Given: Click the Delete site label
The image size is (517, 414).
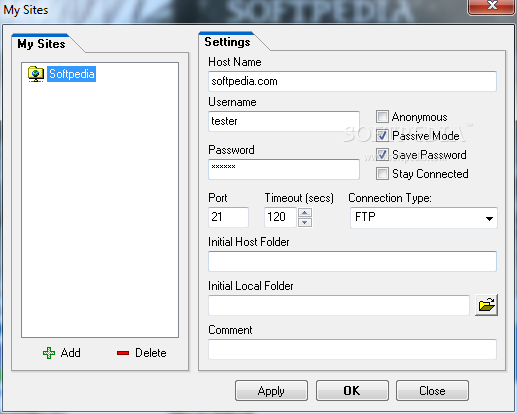Looking at the screenshot, I should pyautogui.click(x=151, y=353).
